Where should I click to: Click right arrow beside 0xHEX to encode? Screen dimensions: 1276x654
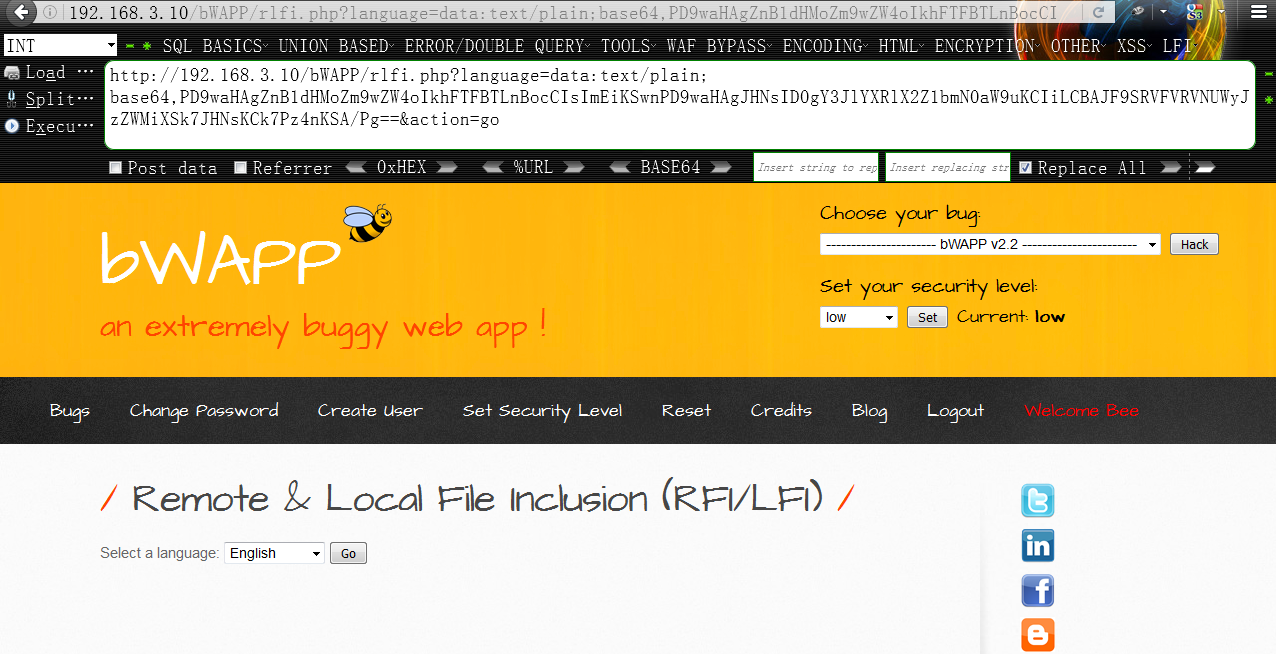point(446,167)
